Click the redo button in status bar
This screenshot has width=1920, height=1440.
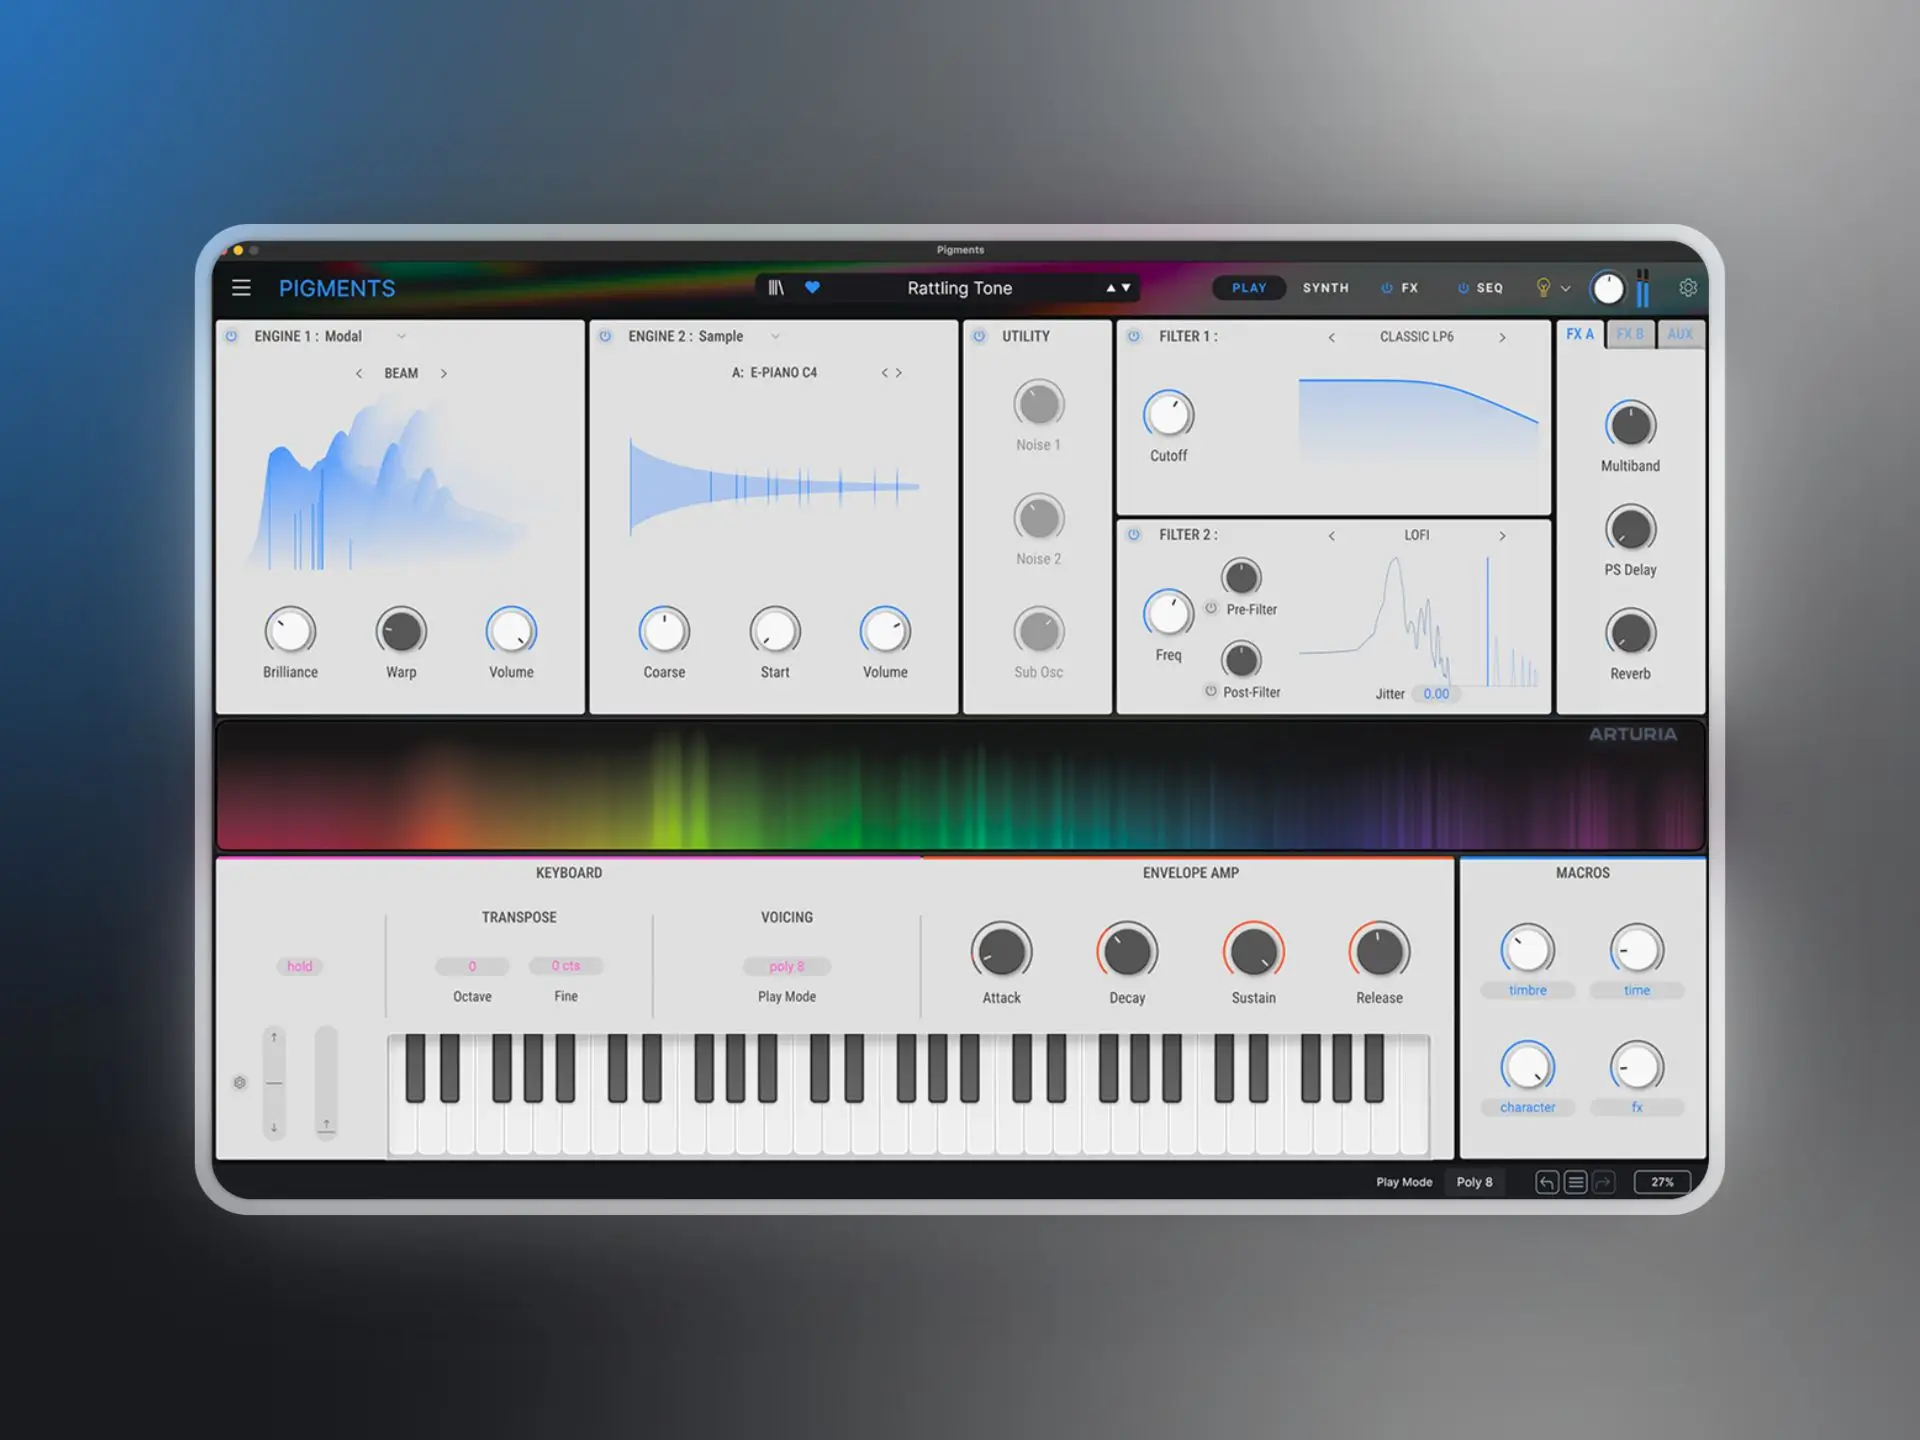1604,1182
